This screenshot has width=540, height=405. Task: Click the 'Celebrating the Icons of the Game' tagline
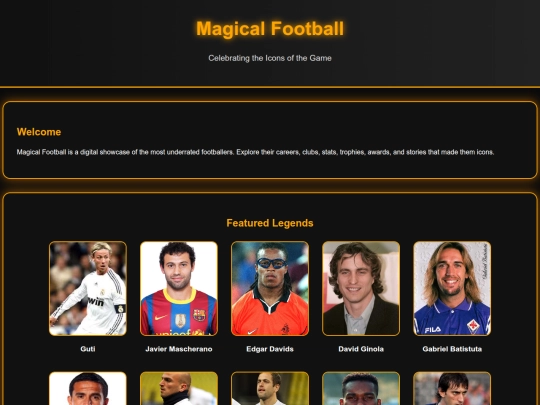[270, 58]
